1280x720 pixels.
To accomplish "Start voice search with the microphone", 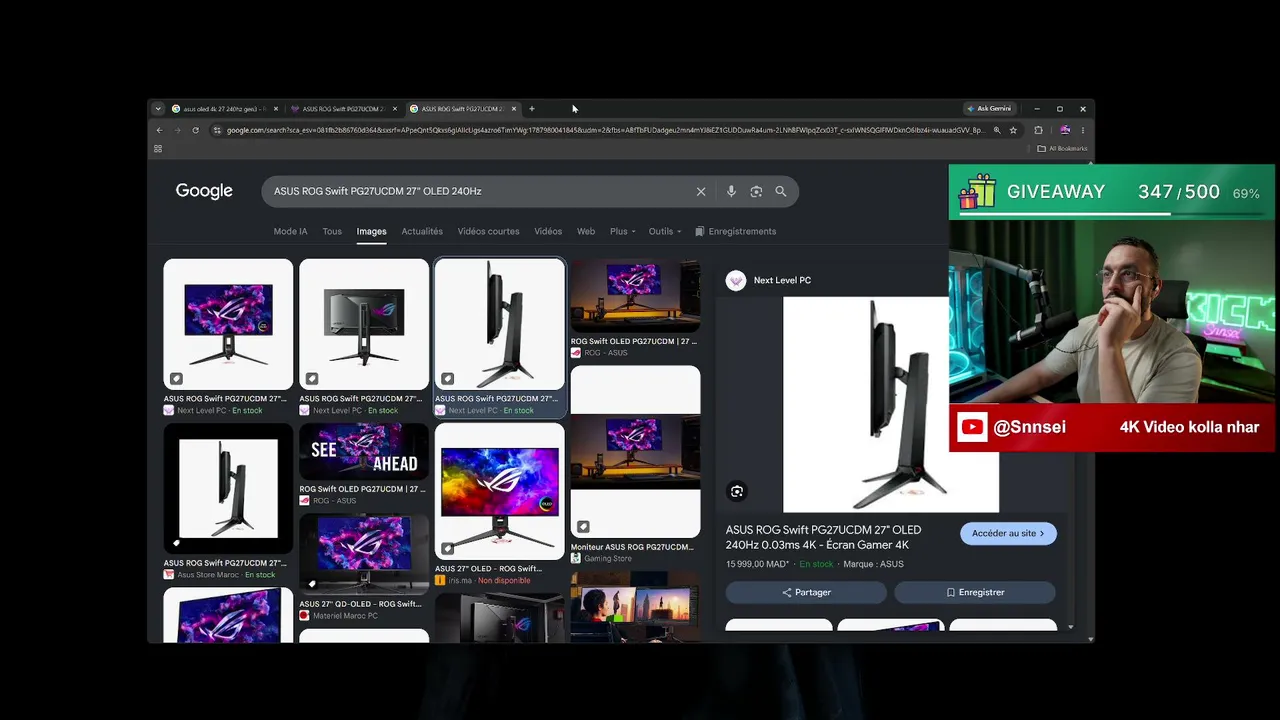I will tap(731, 191).
